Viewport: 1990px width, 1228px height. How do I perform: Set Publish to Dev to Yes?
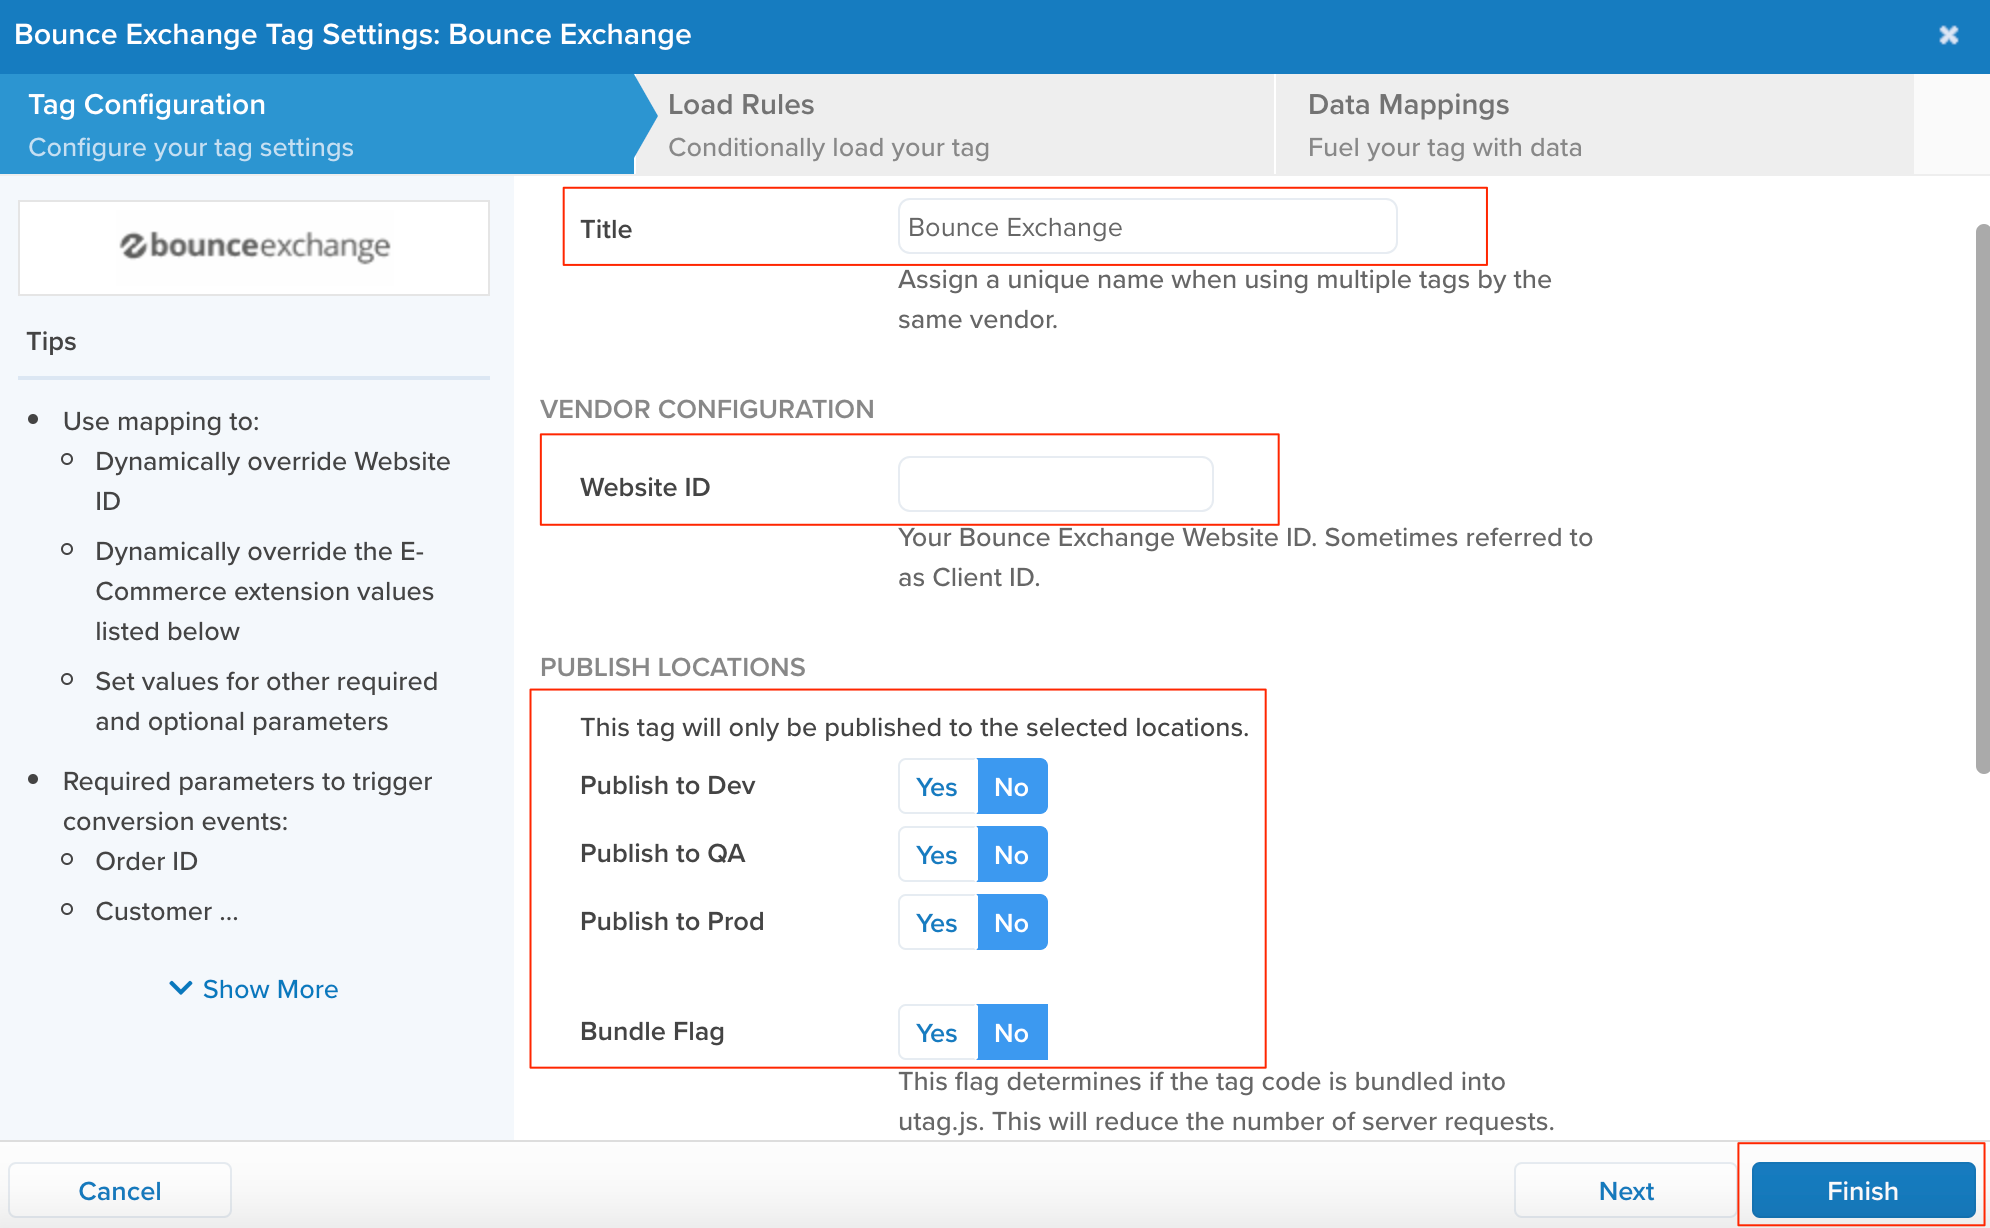point(937,787)
